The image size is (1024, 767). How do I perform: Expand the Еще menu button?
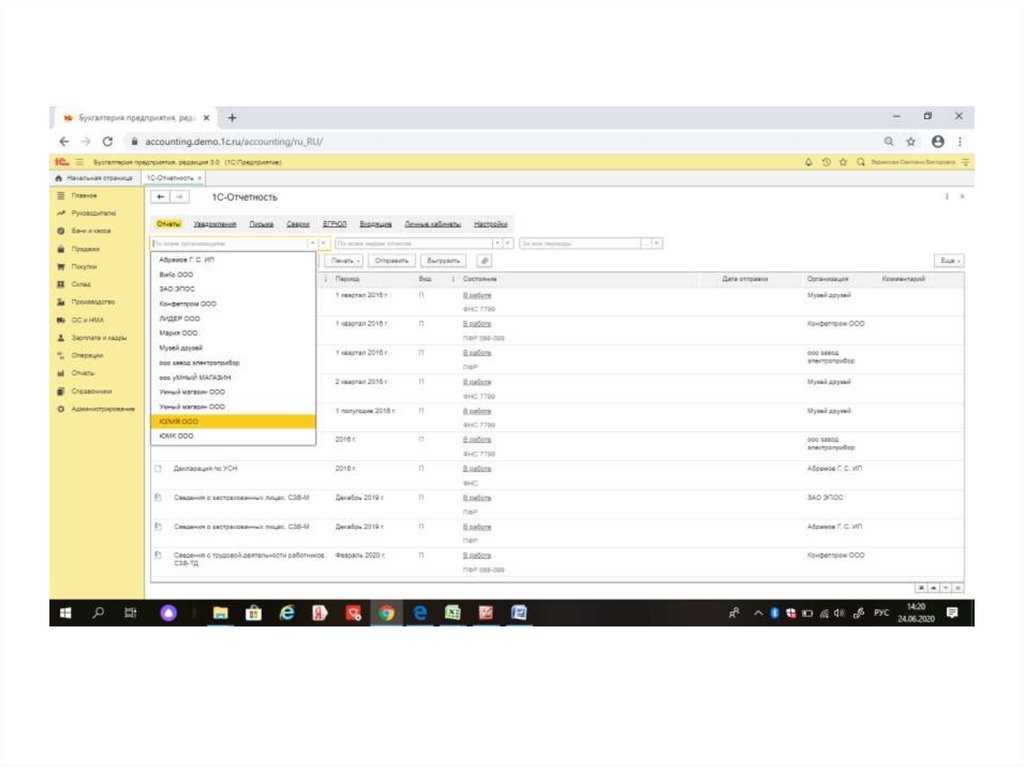coord(948,260)
